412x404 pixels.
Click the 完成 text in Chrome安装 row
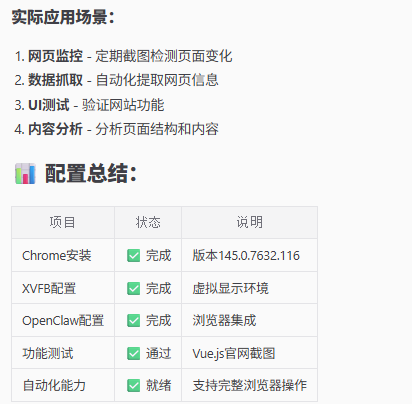click(158, 256)
